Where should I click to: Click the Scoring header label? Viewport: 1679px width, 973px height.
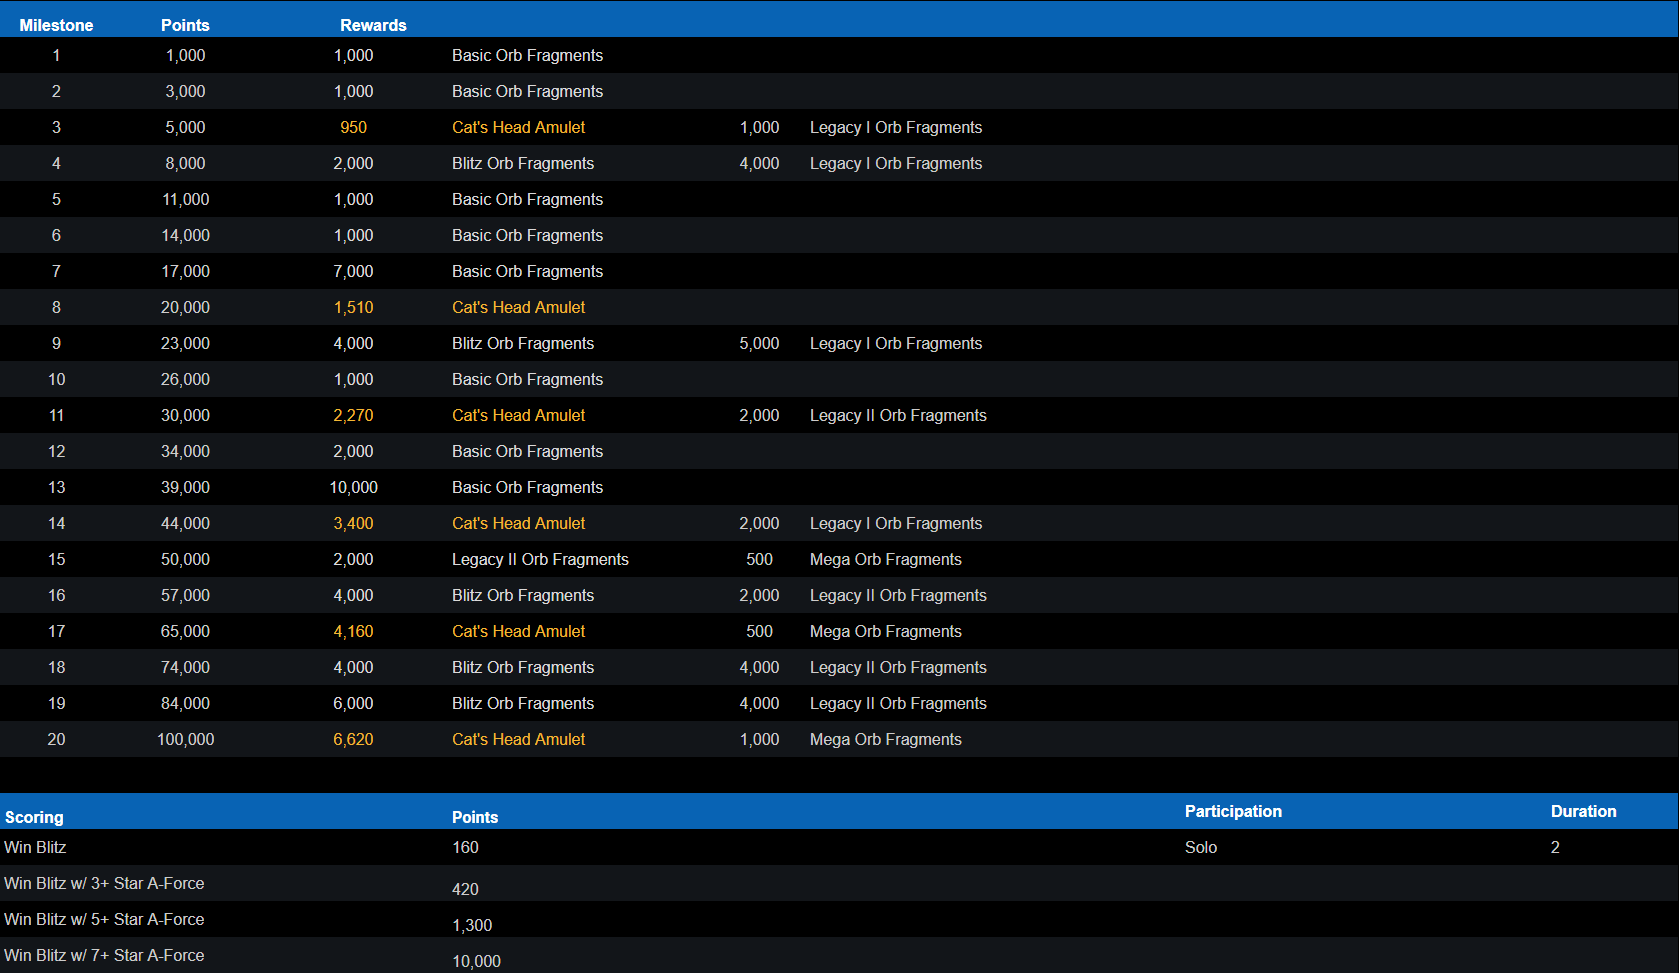34,817
